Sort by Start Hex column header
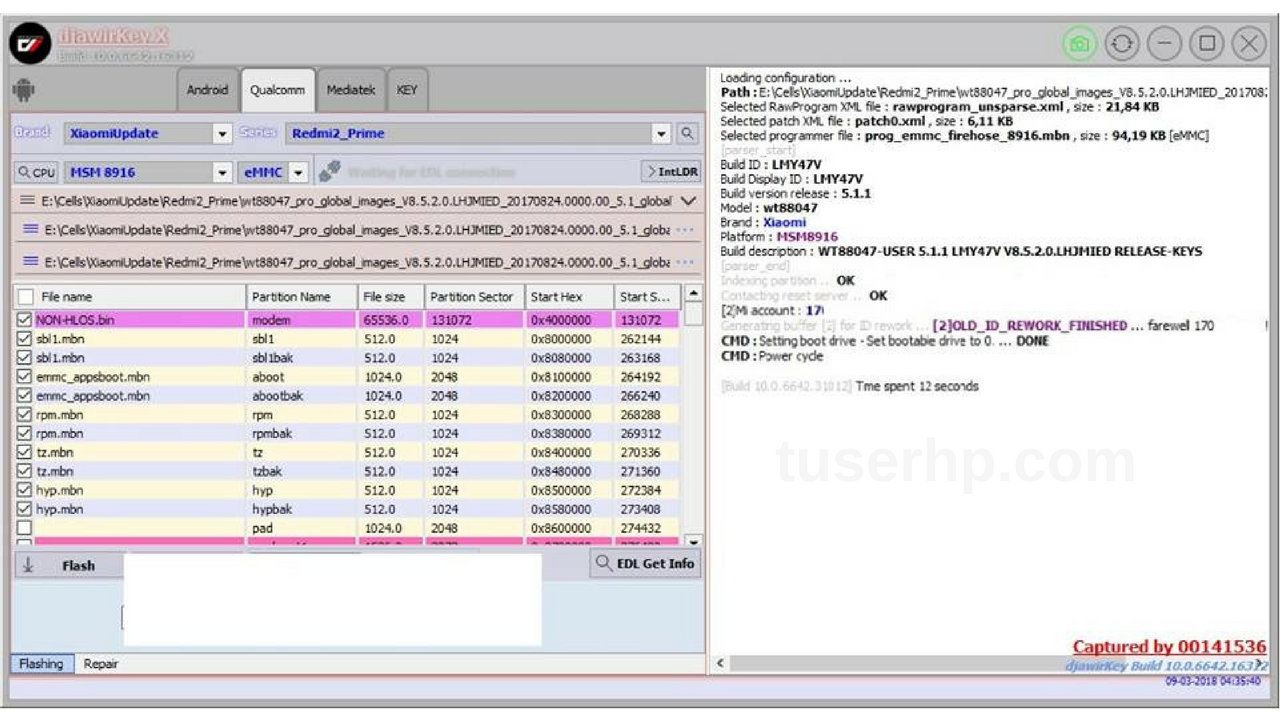Viewport: 1280px width, 720px height. (x=568, y=297)
